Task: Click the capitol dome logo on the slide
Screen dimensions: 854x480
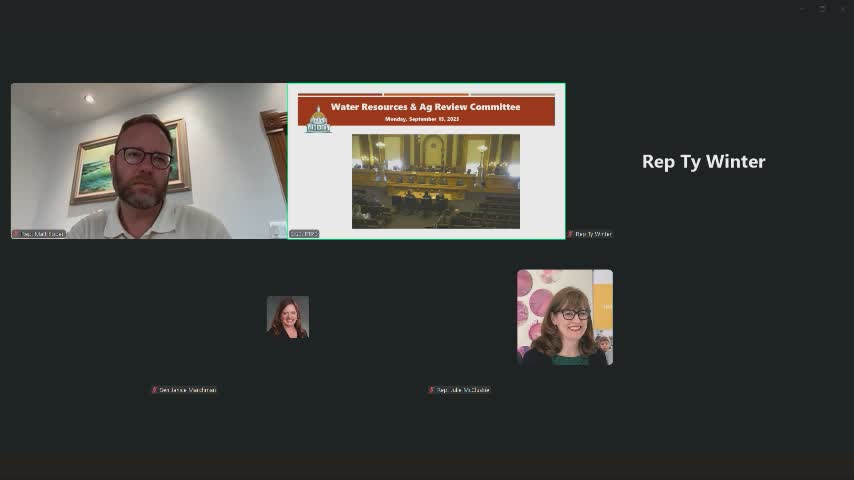Action: (x=318, y=120)
